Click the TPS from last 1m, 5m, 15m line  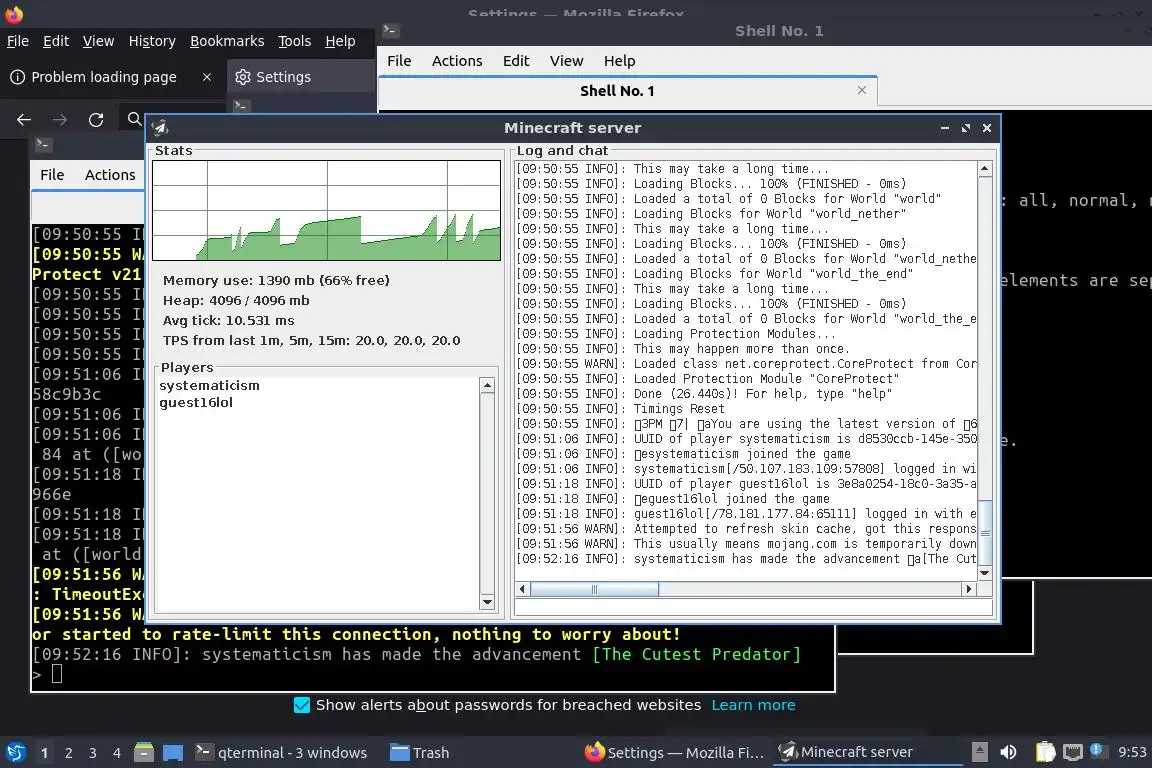pos(312,340)
